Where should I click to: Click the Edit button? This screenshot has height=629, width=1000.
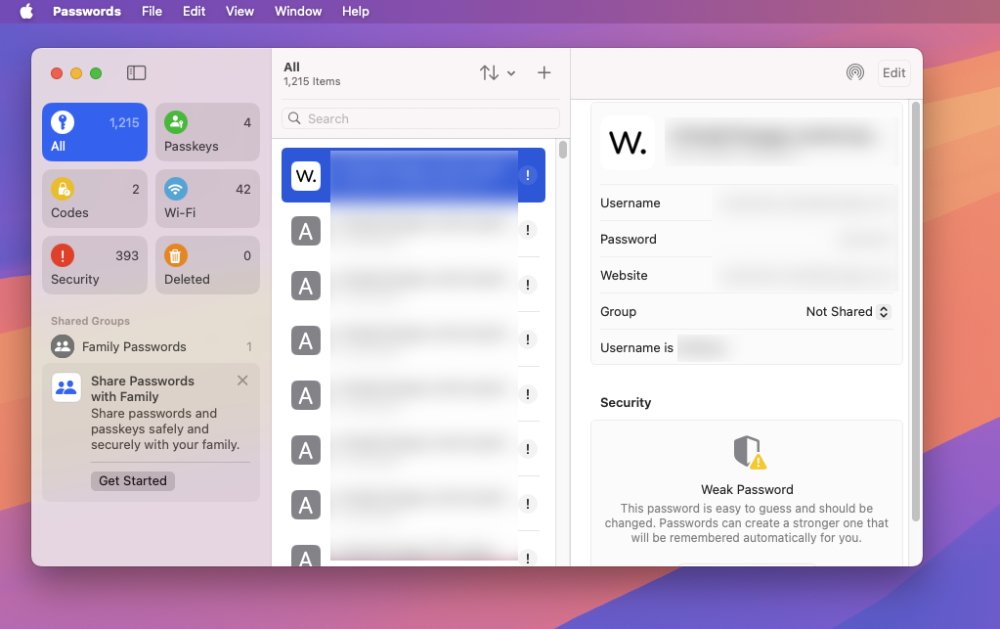[x=893, y=73]
